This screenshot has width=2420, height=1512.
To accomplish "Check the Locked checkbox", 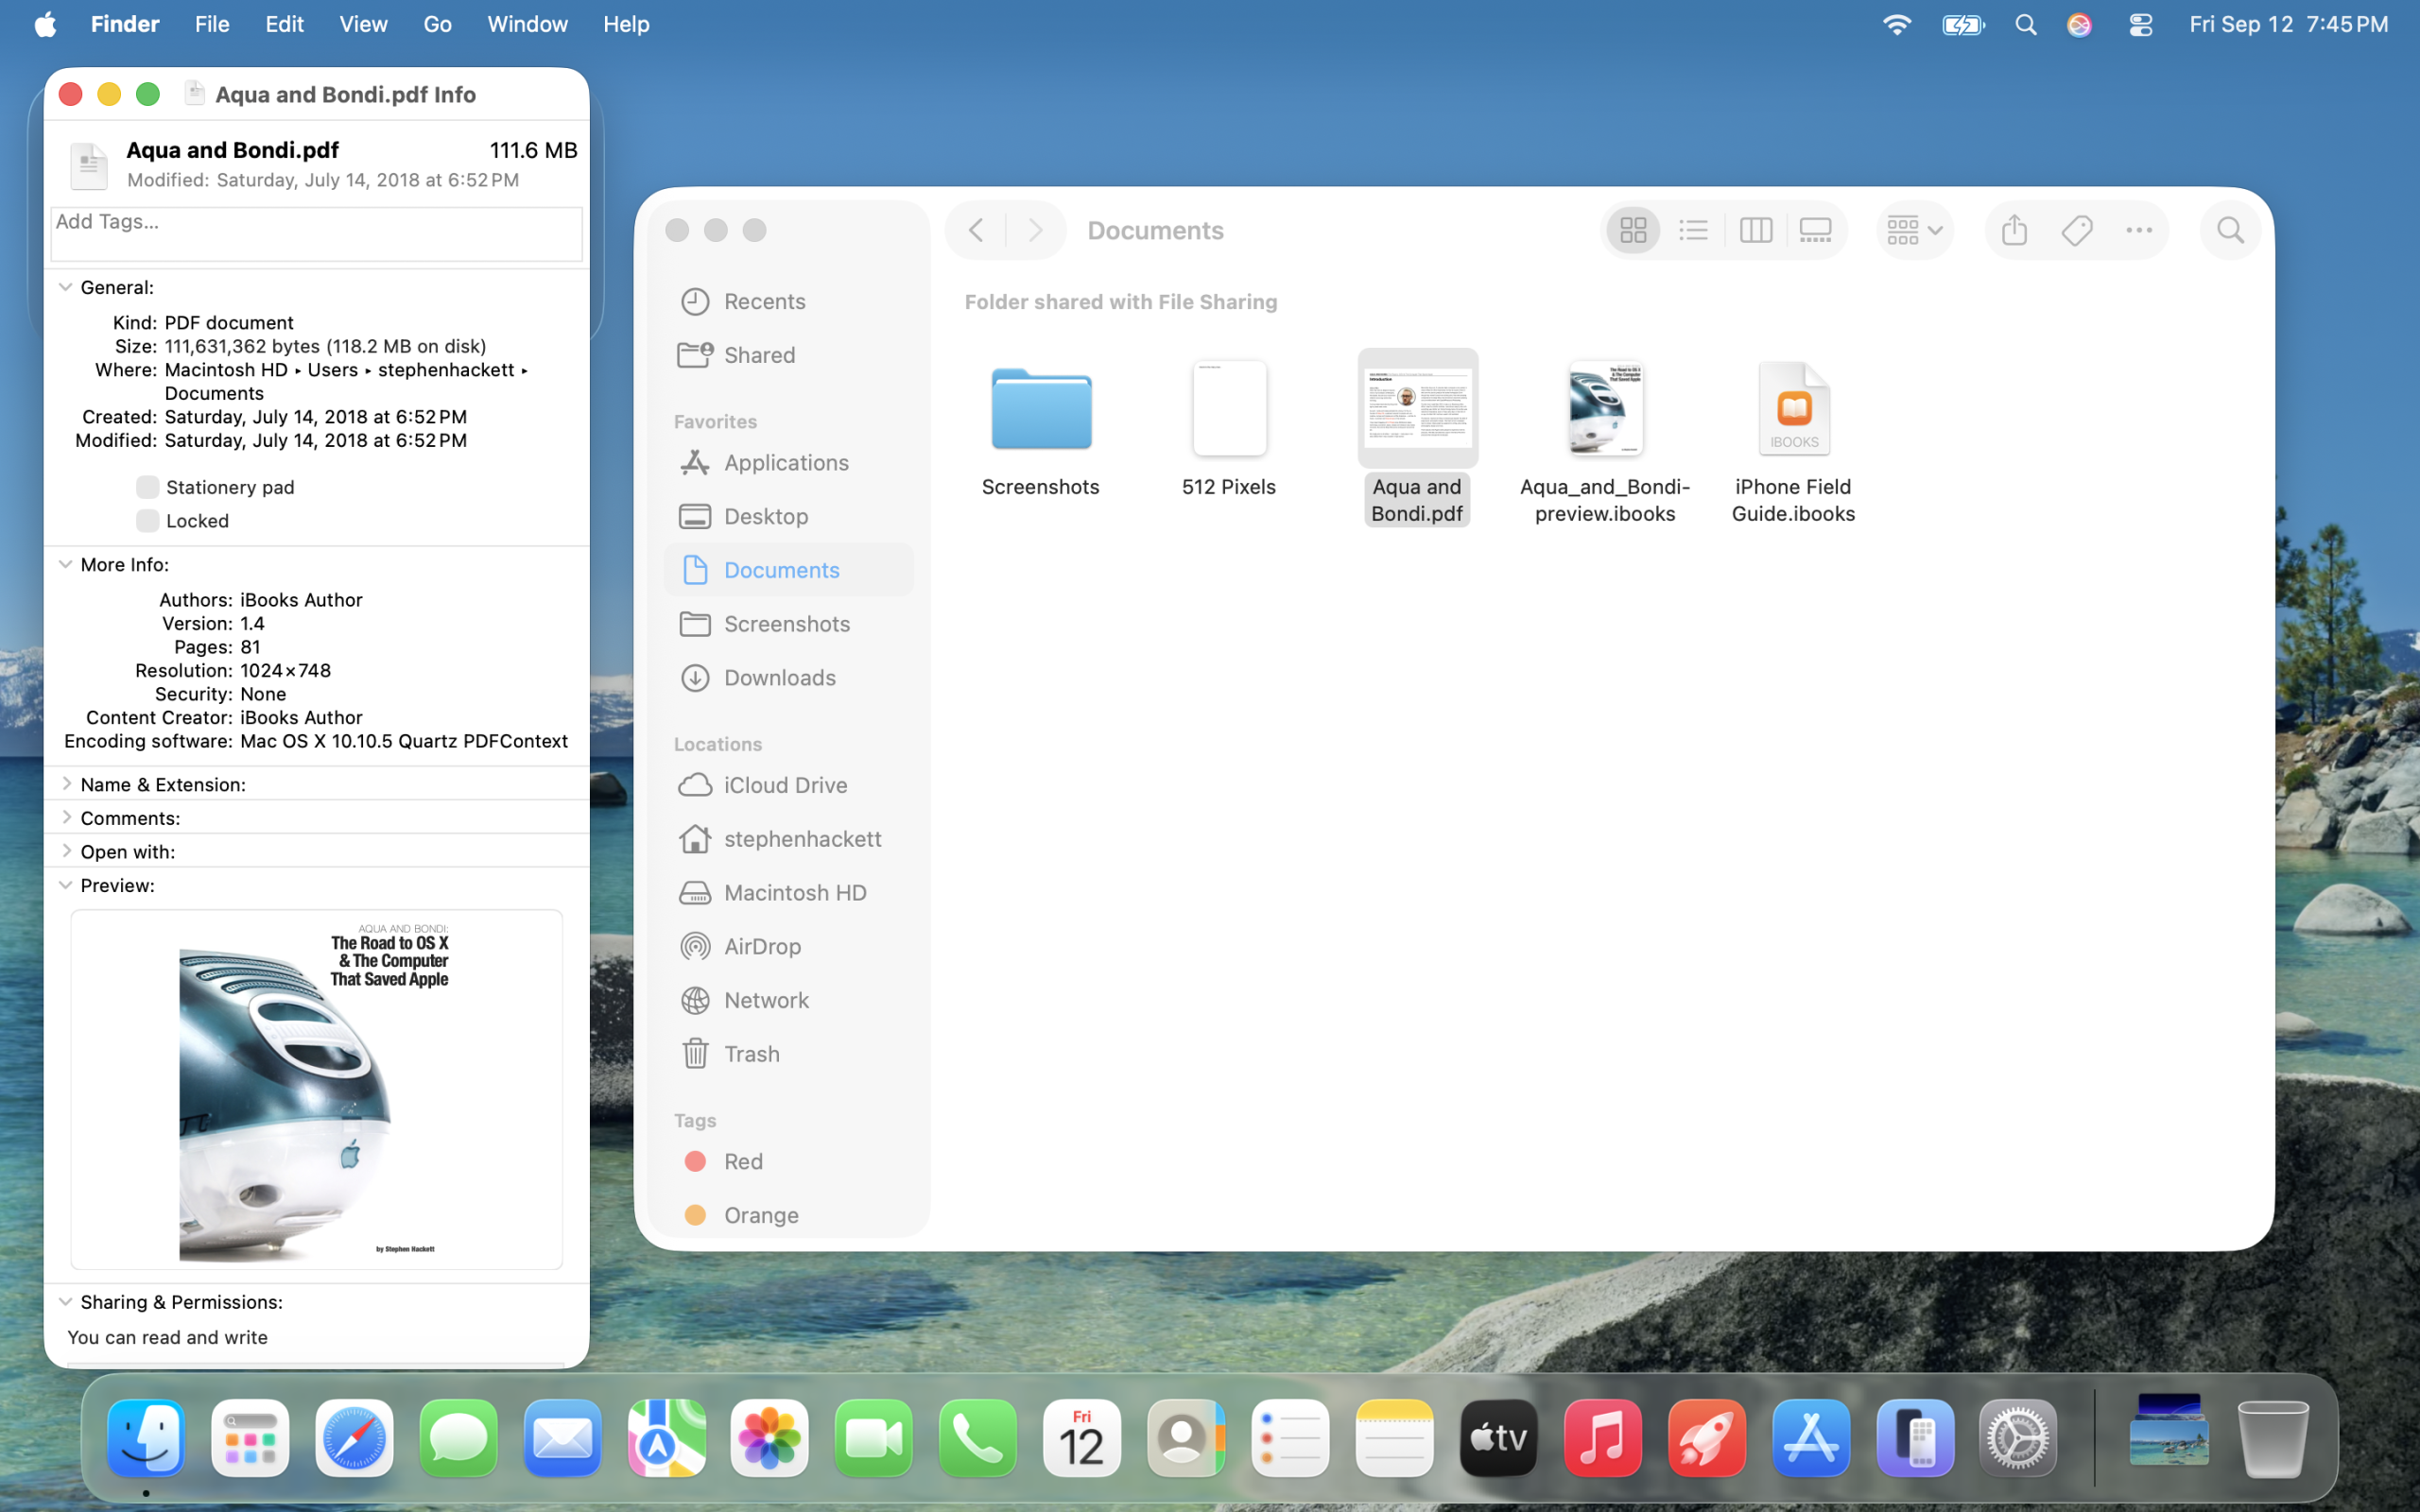I will tap(147, 520).
